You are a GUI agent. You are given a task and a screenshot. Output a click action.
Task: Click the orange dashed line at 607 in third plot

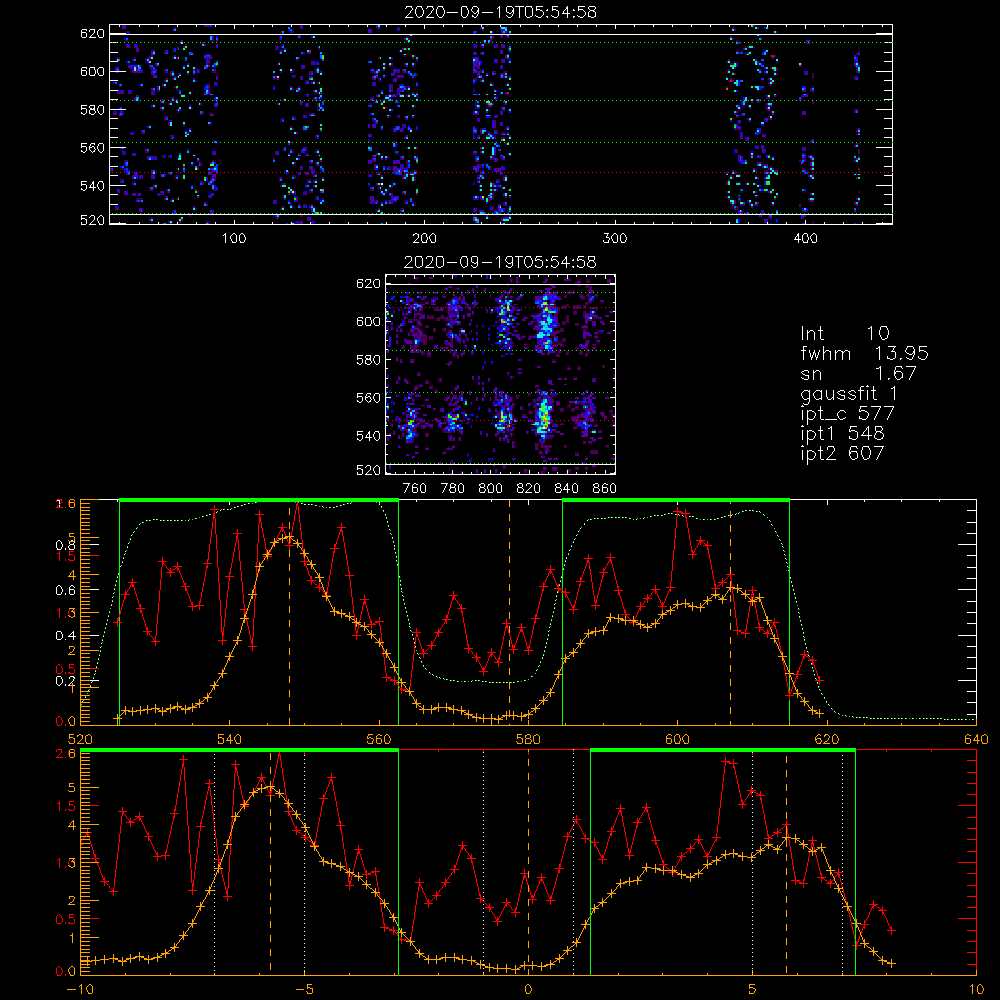click(x=730, y=612)
